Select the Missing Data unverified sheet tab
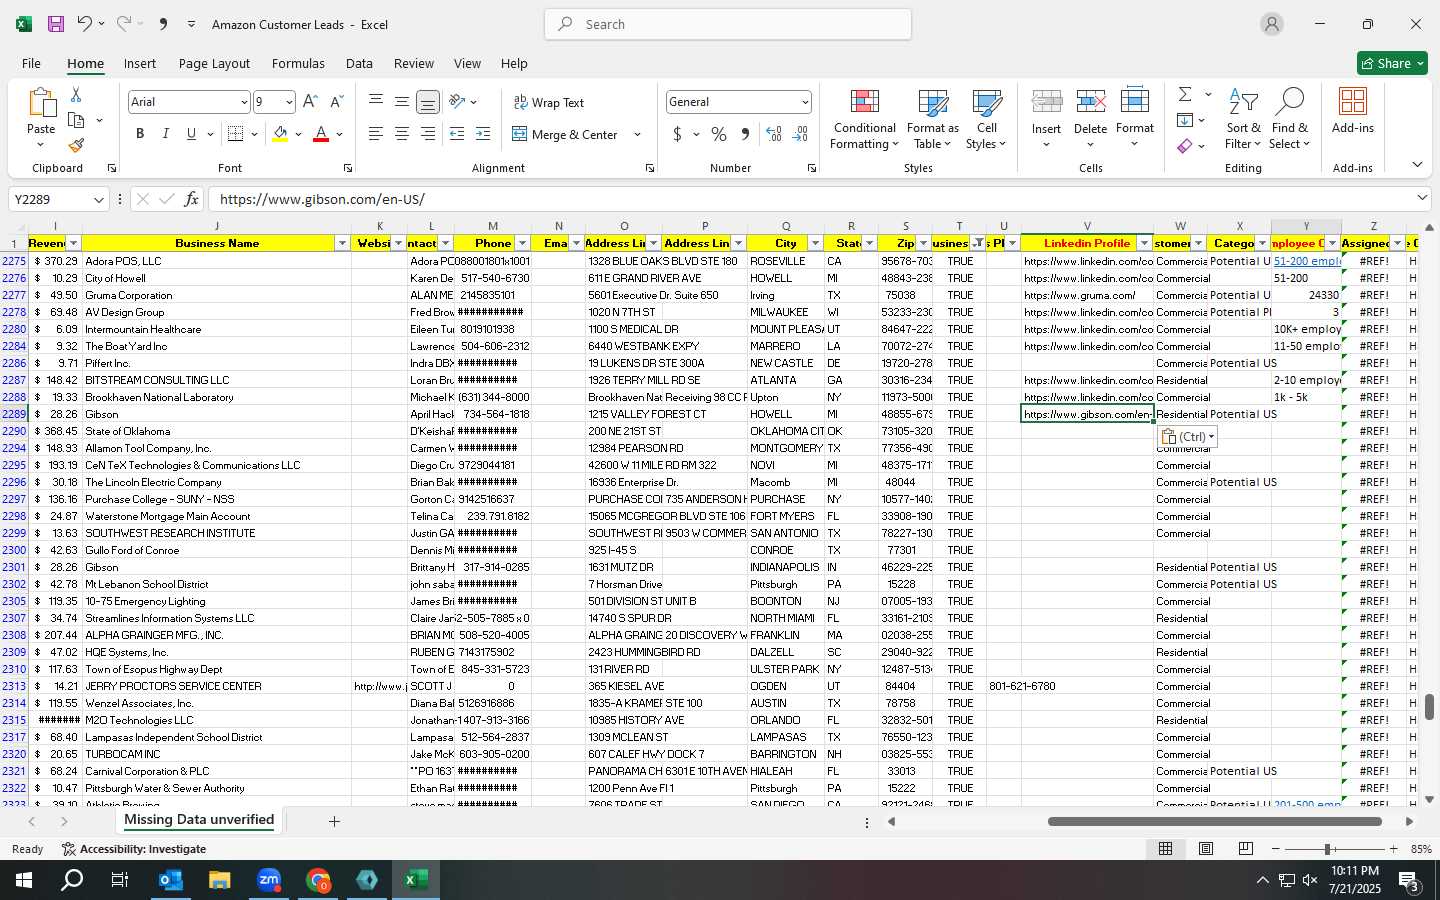The height and width of the screenshot is (900, 1440). 199,820
